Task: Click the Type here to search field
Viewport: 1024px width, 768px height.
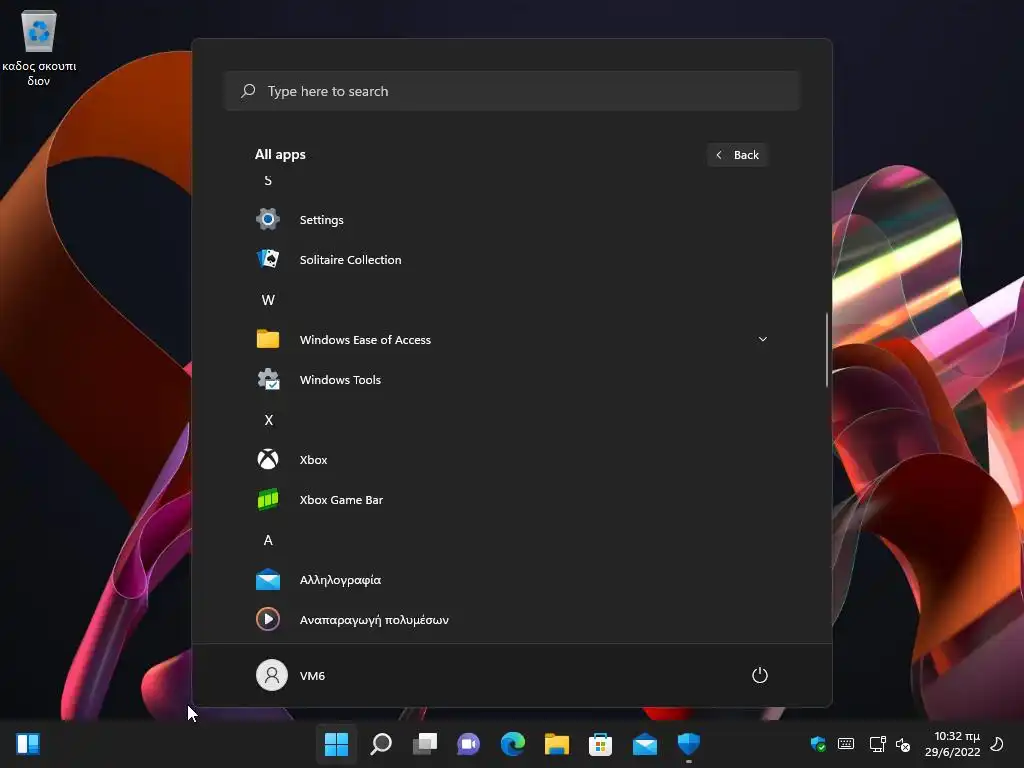Action: (511, 91)
